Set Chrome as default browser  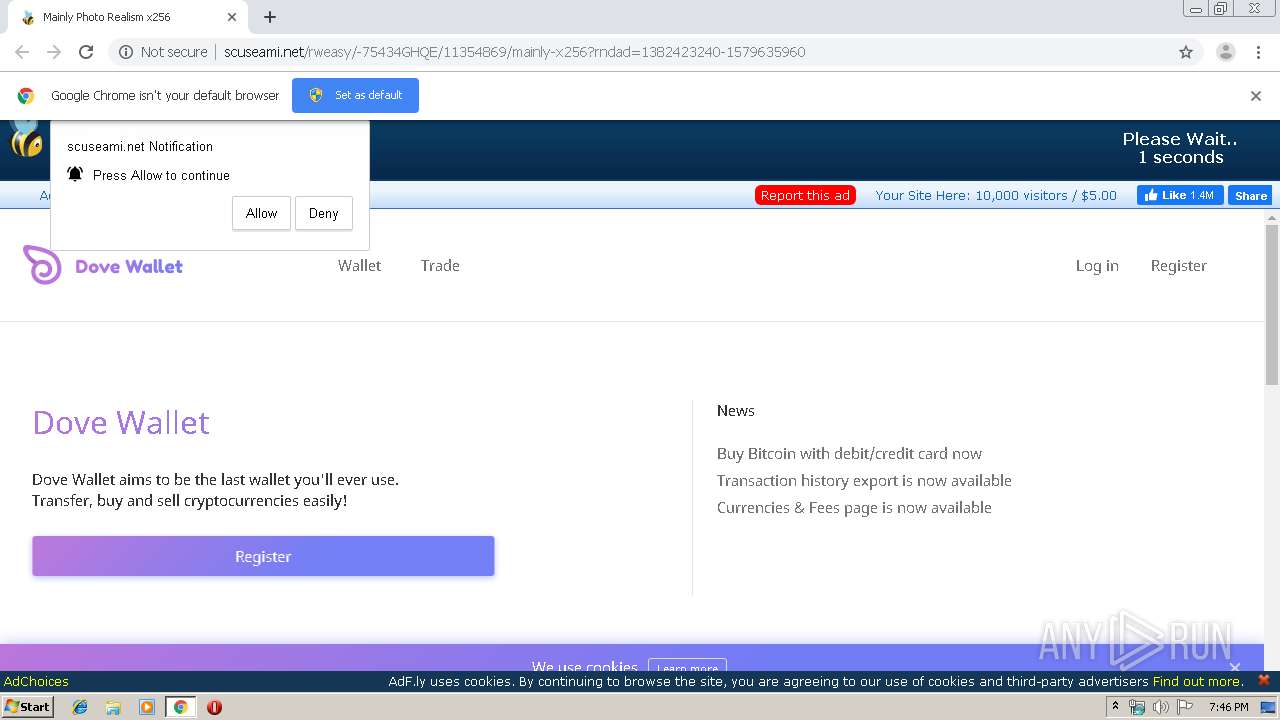[355, 95]
